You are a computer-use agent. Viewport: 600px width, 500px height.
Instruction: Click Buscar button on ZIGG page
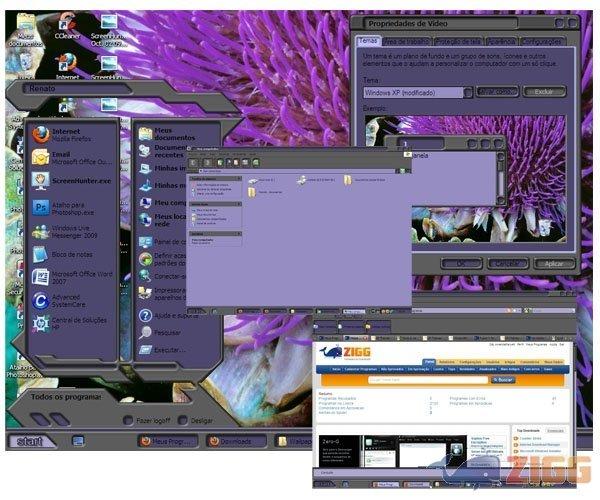point(503,380)
